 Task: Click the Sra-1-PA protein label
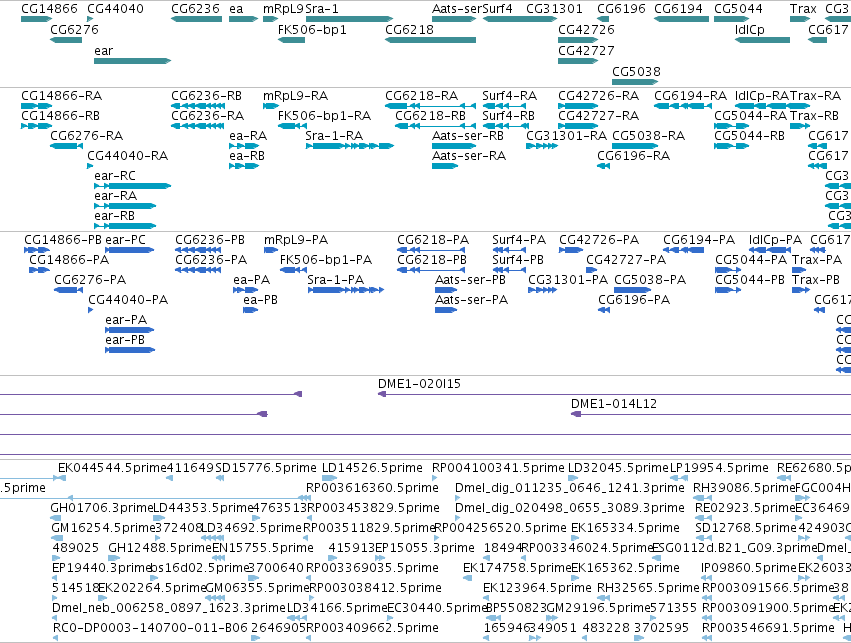335,279
